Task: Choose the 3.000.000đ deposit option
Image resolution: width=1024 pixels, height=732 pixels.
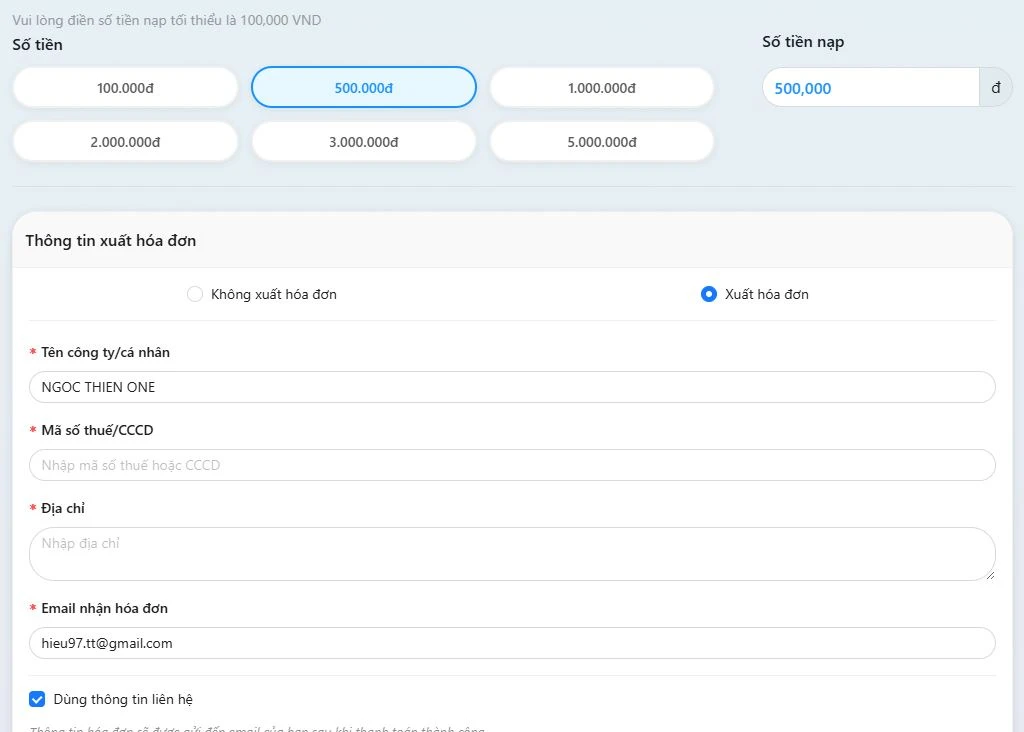Action: point(363,142)
